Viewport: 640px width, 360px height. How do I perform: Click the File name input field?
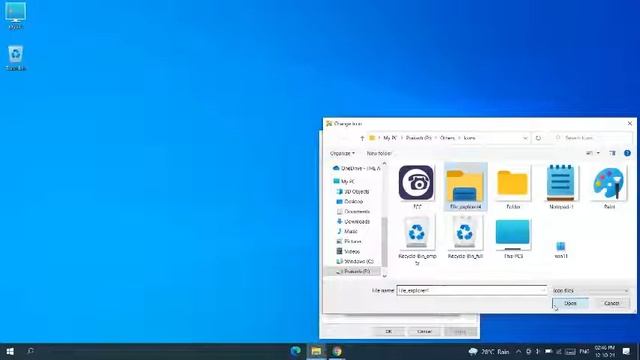471,290
